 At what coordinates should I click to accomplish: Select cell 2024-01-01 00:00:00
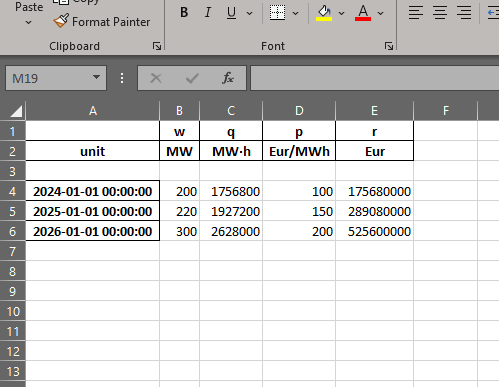(x=93, y=191)
